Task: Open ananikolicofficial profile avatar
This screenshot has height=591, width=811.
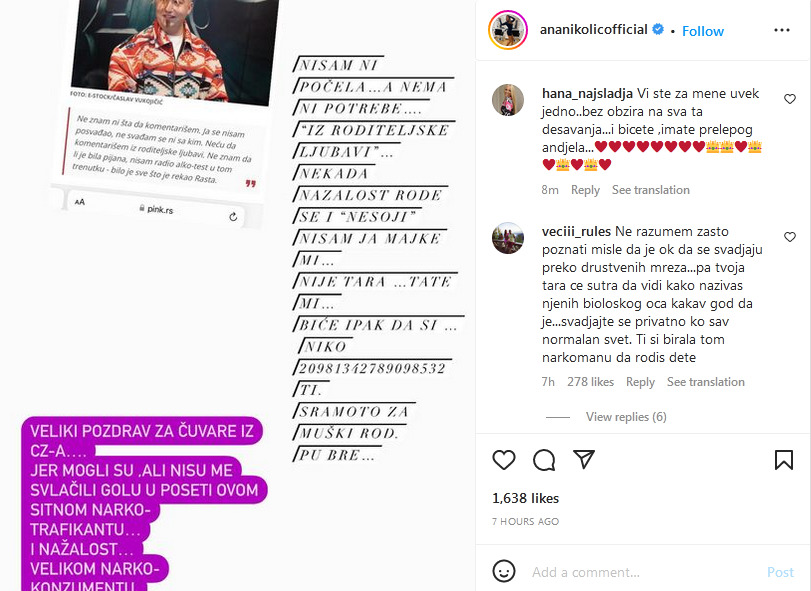Action: tap(508, 30)
